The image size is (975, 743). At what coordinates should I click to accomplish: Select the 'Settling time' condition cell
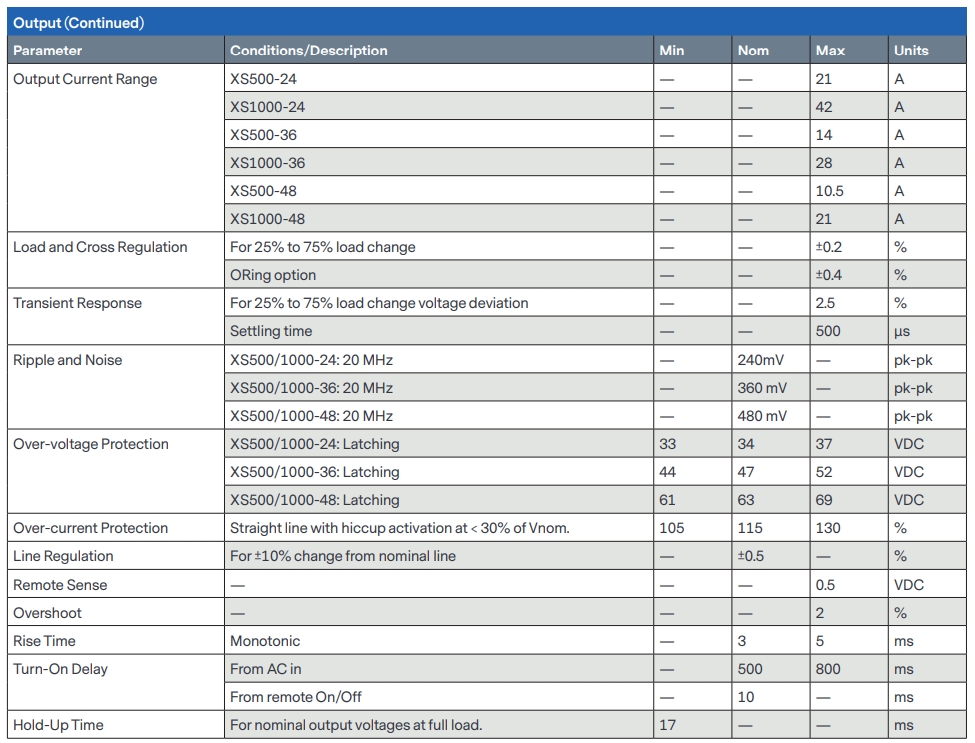271,331
